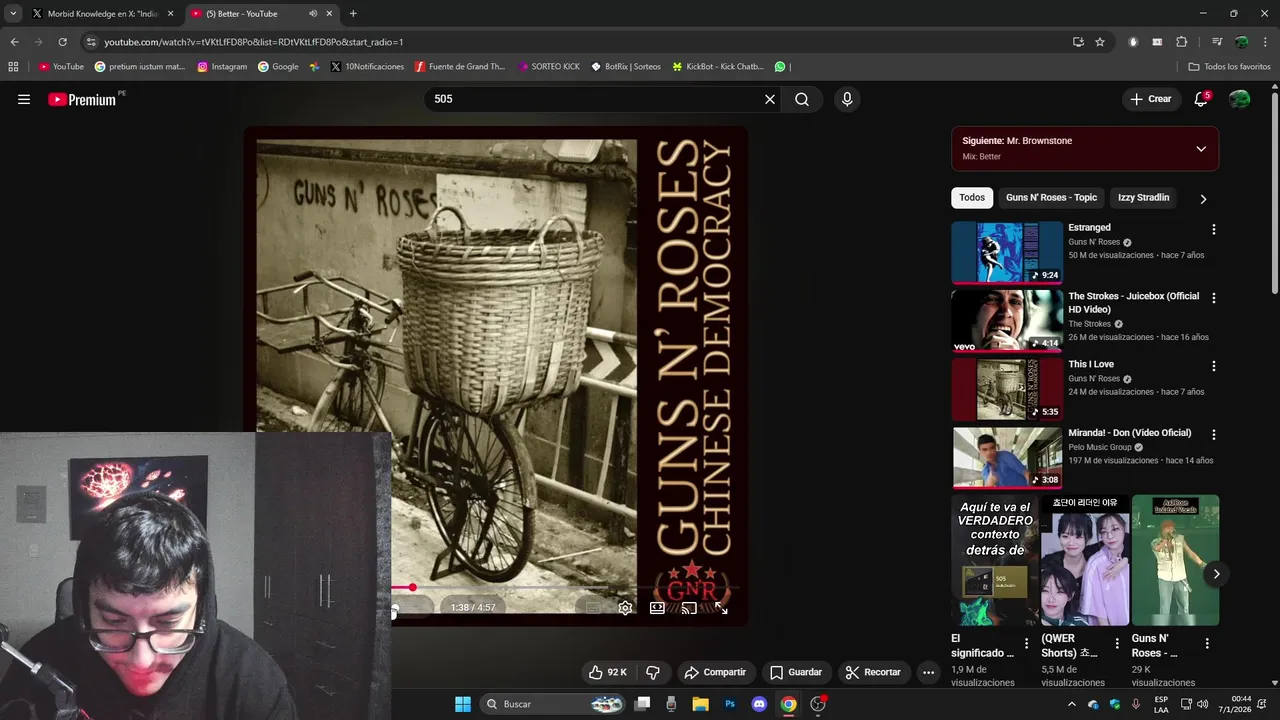Open options for This I Love
Viewport: 1280px width, 720px height.
click(1214, 366)
